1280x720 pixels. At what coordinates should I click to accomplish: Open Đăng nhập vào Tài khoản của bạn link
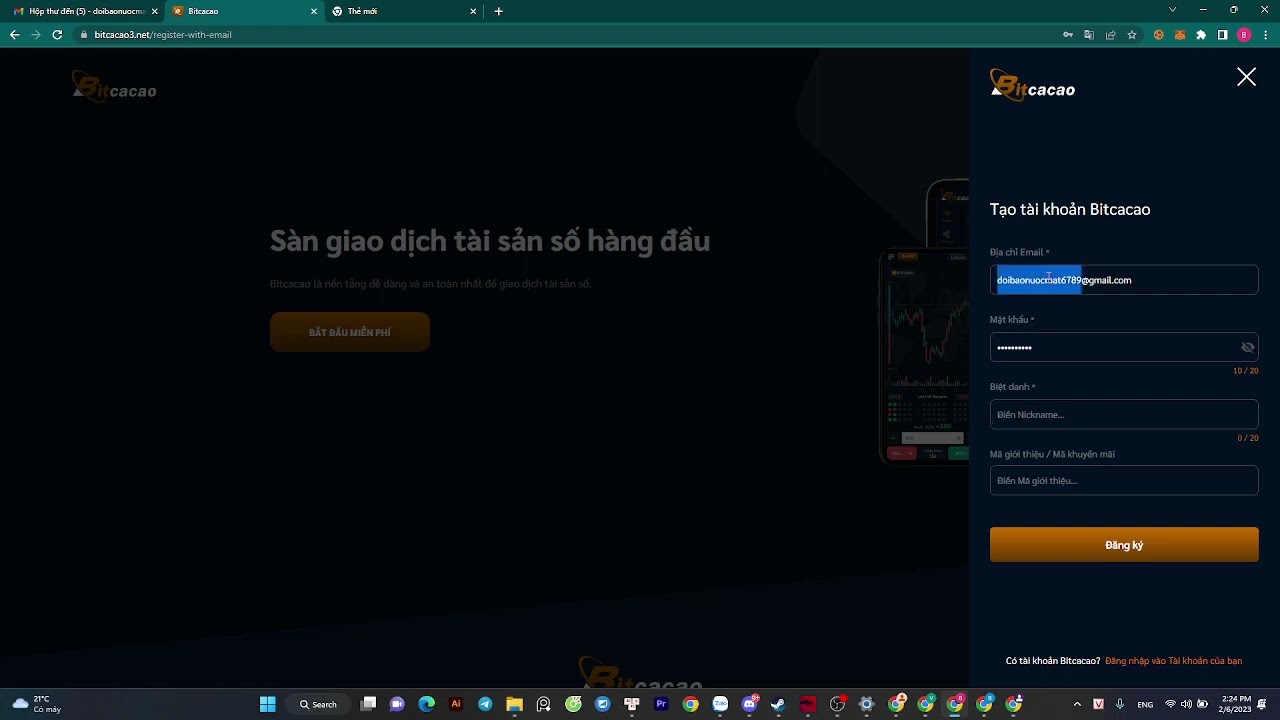[1173, 661]
